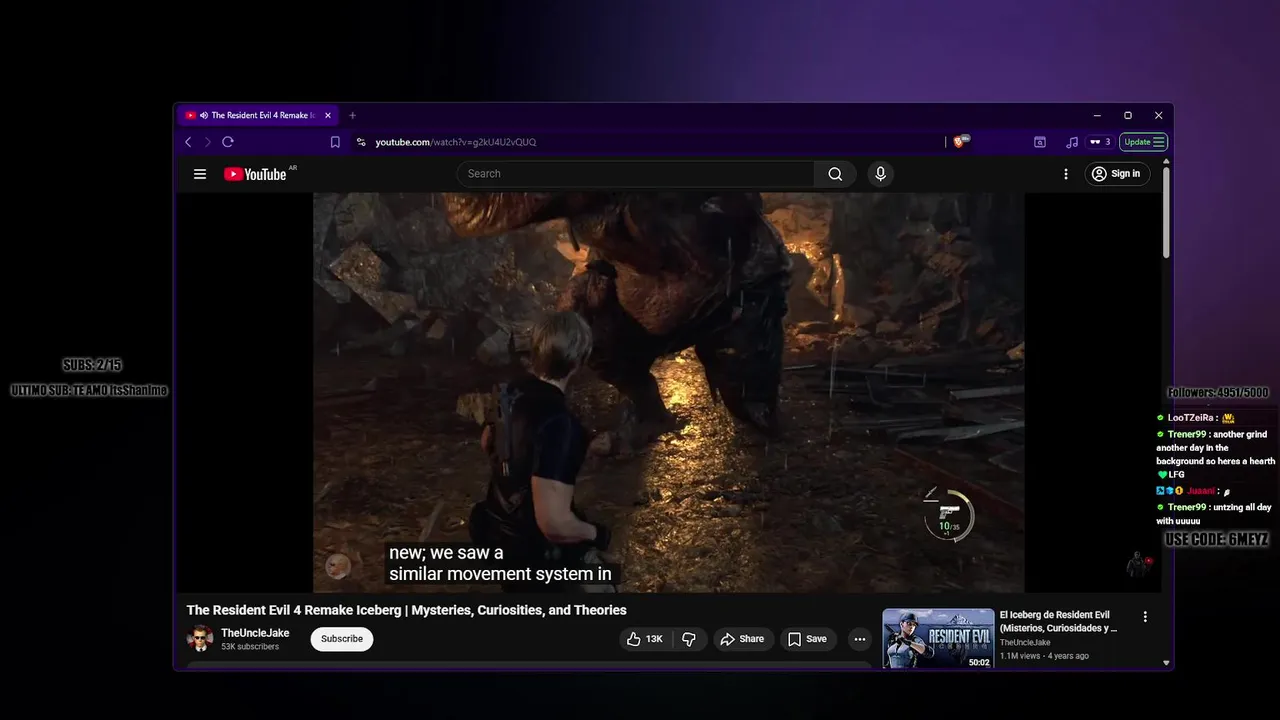Click the VPN glasses button showing 3

click(1100, 142)
